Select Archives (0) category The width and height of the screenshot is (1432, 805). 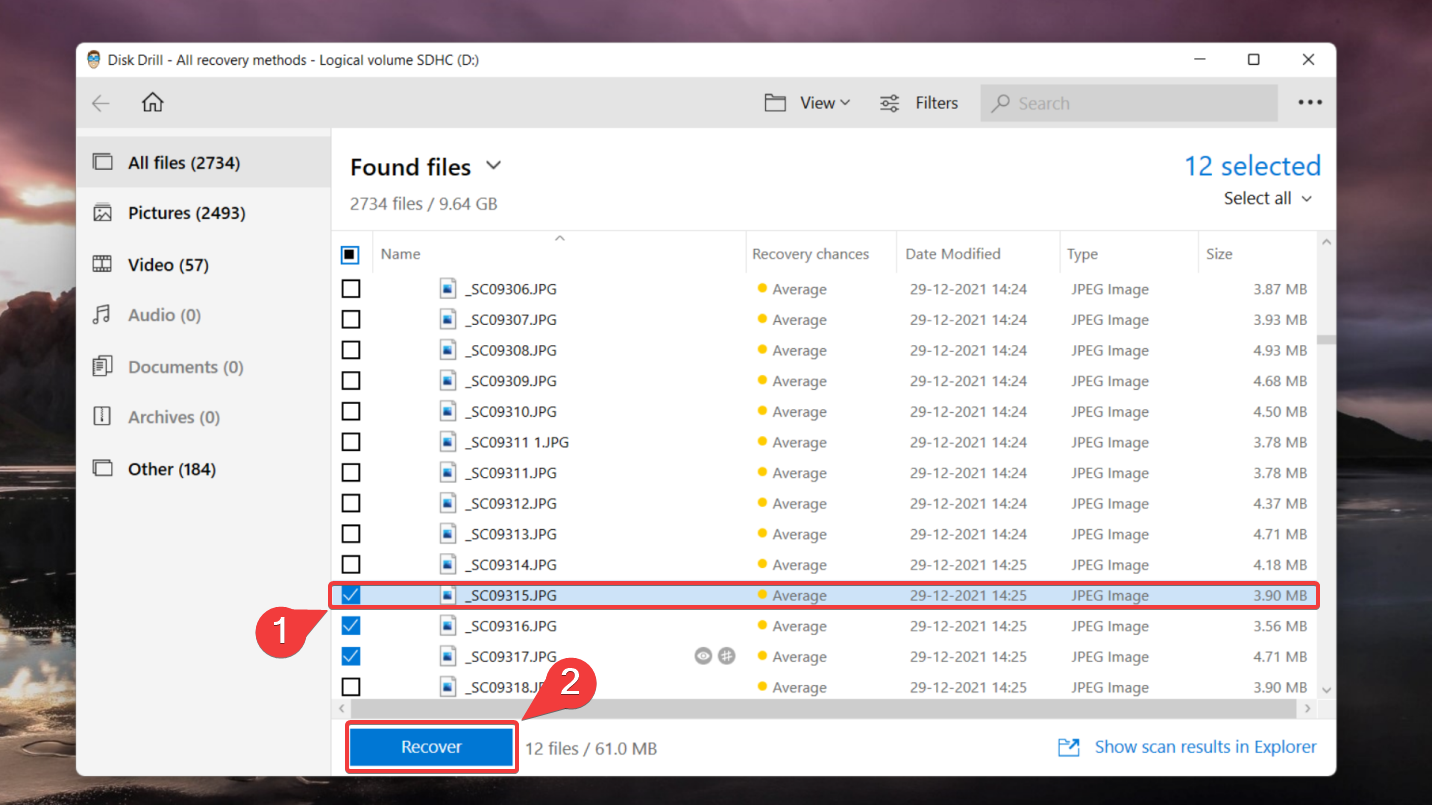(x=203, y=417)
